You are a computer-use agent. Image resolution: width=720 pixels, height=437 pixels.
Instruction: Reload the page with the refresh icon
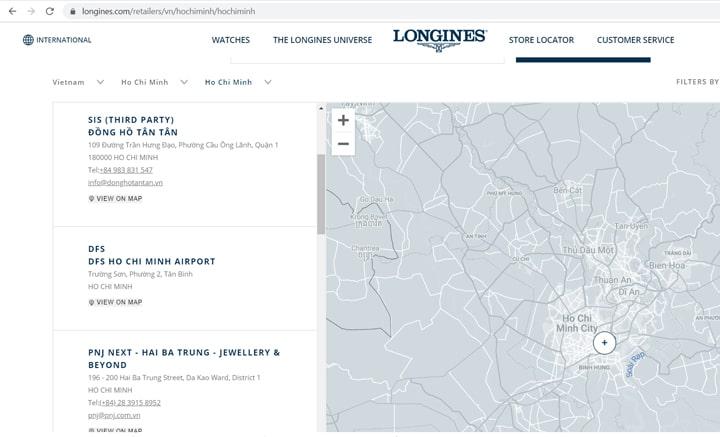[x=50, y=11]
